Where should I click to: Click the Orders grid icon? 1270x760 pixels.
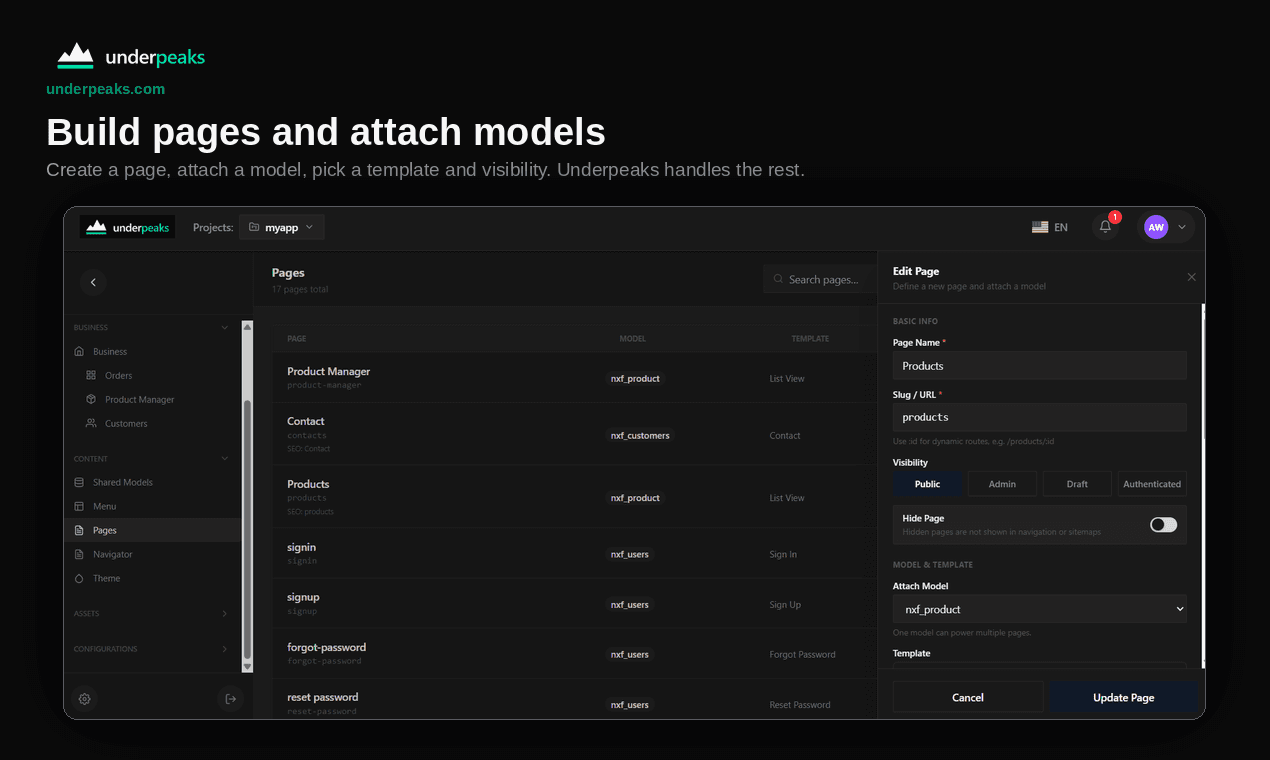[x=91, y=375]
